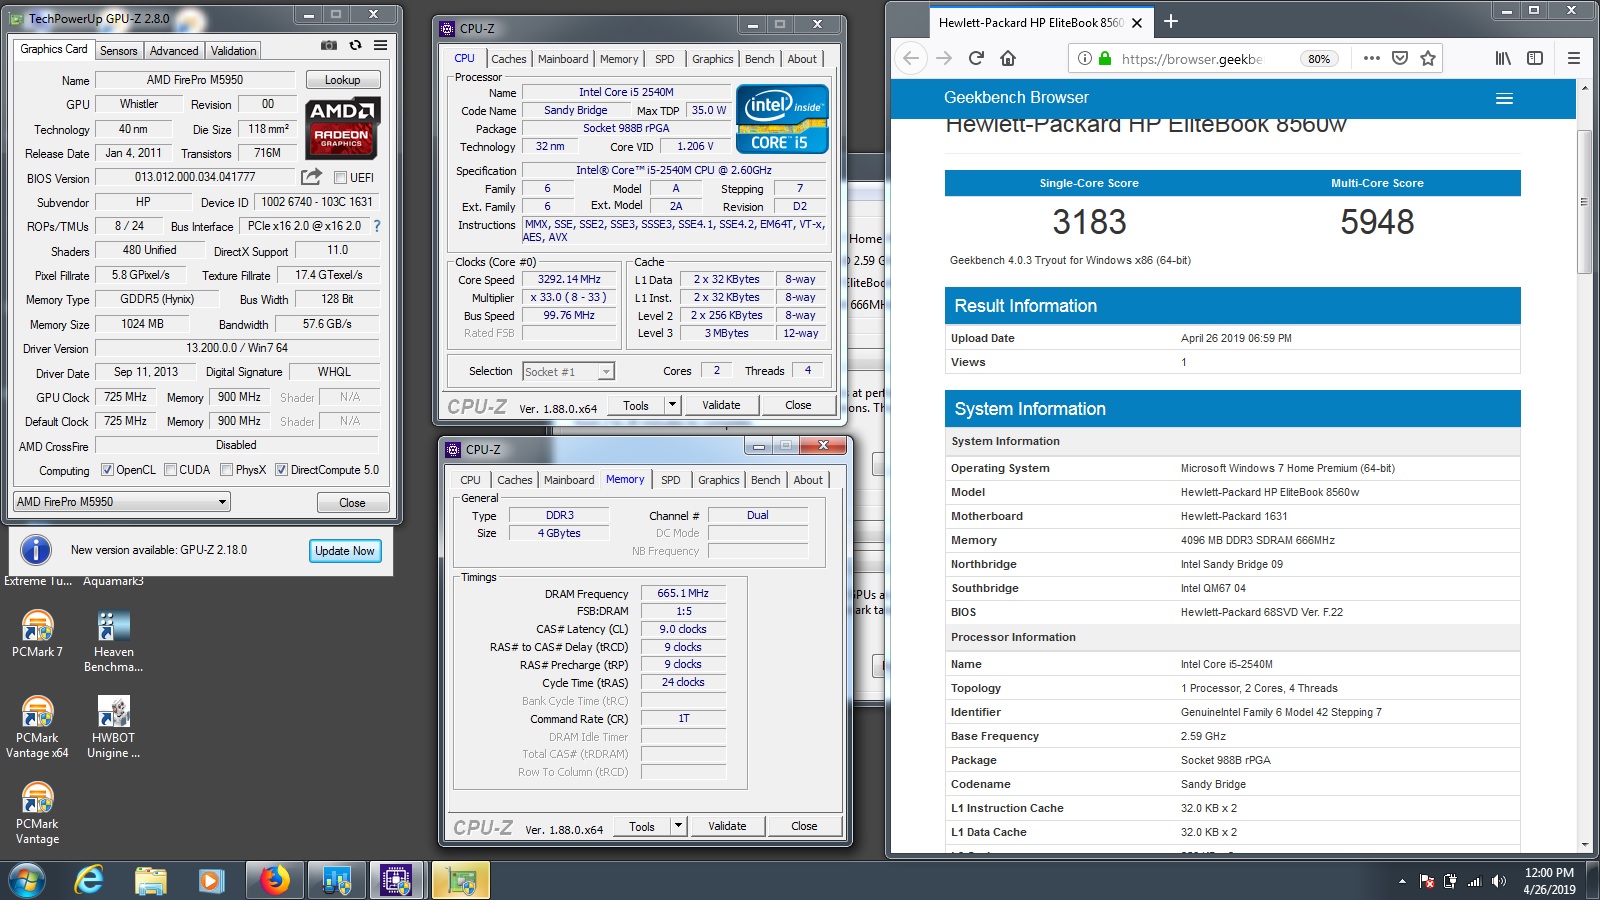
Task: Toggle the PhysX checkbox
Action: [x=227, y=469]
